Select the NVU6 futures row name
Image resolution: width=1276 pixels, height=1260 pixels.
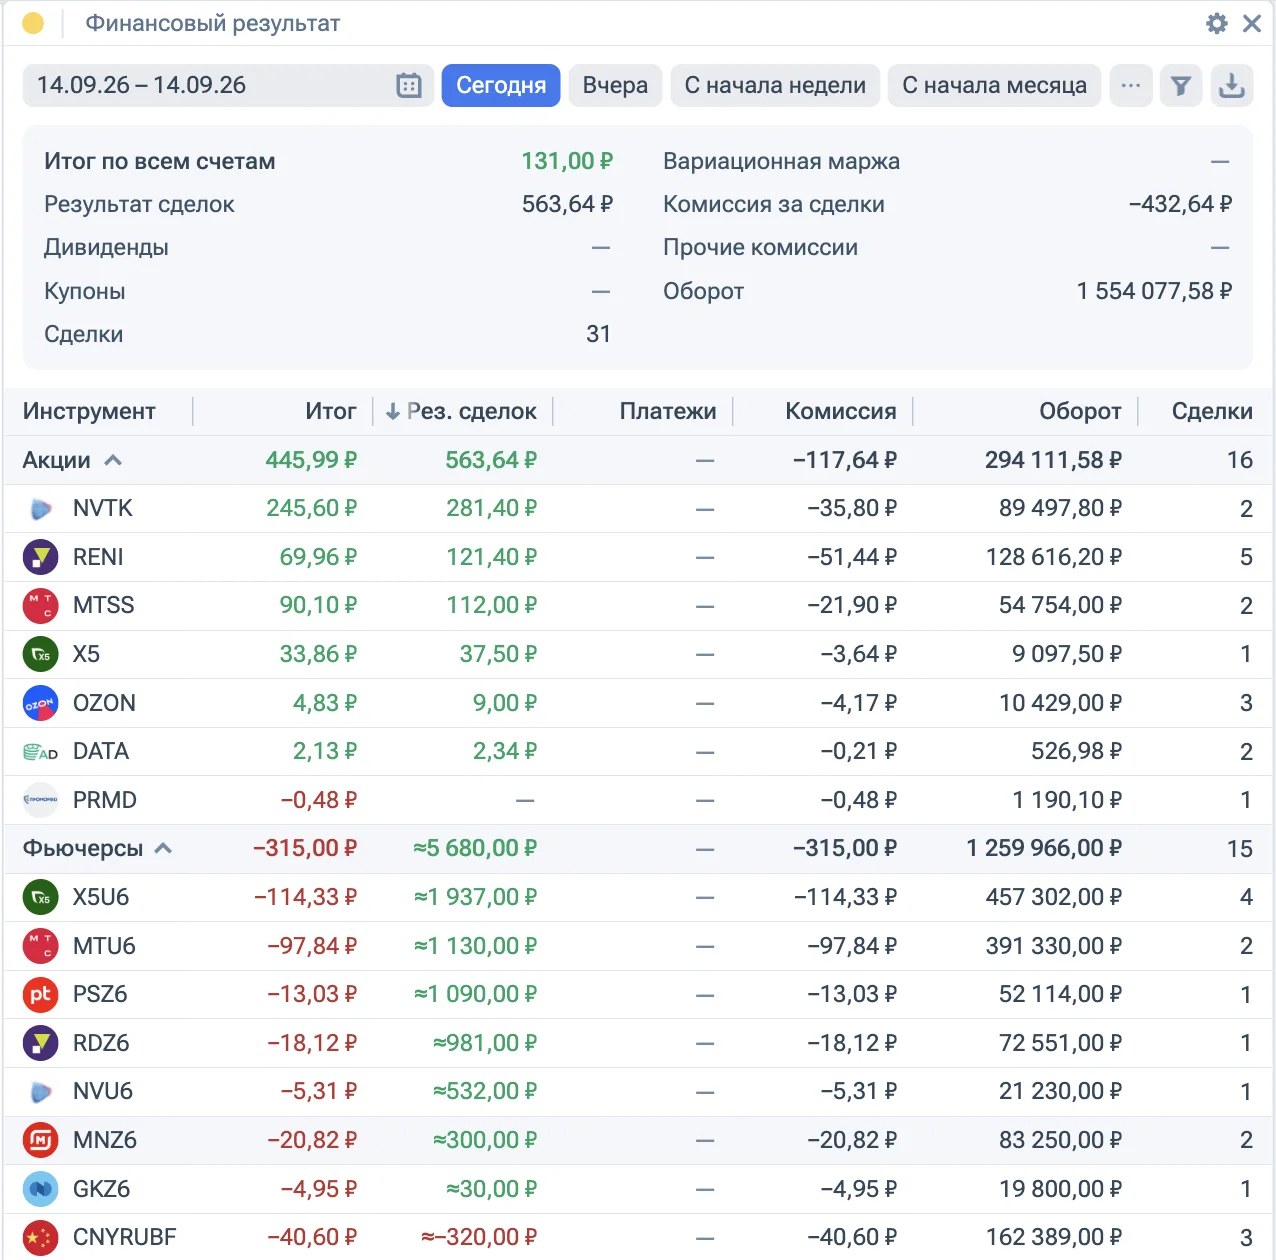pyautogui.click(x=103, y=1091)
